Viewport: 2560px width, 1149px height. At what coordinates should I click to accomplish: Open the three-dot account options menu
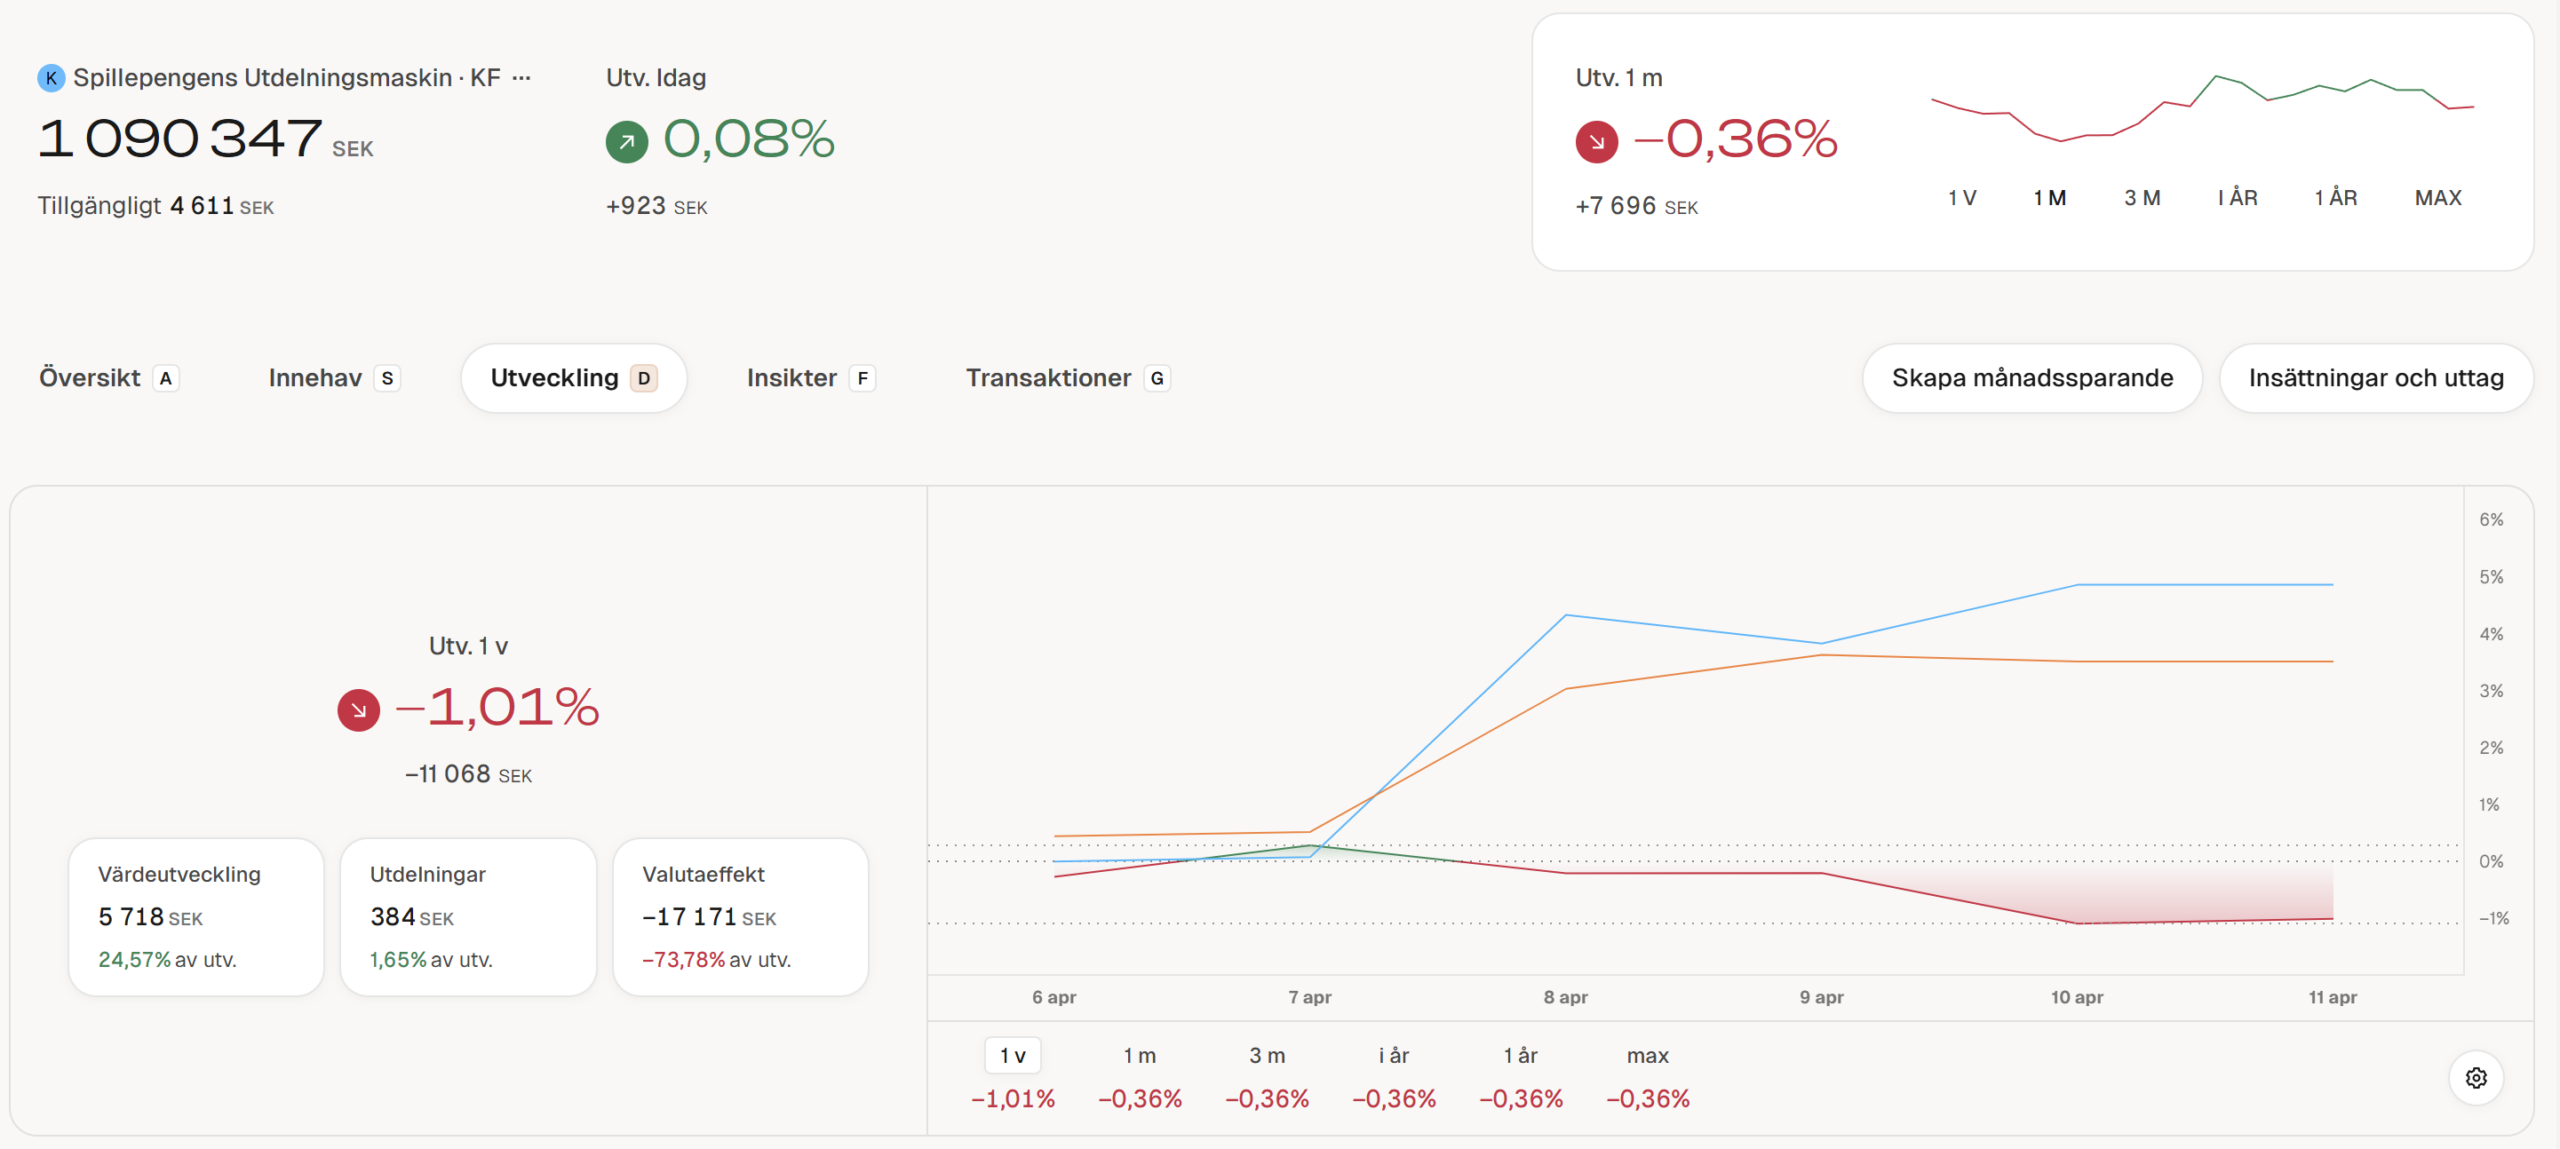pos(521,78)
